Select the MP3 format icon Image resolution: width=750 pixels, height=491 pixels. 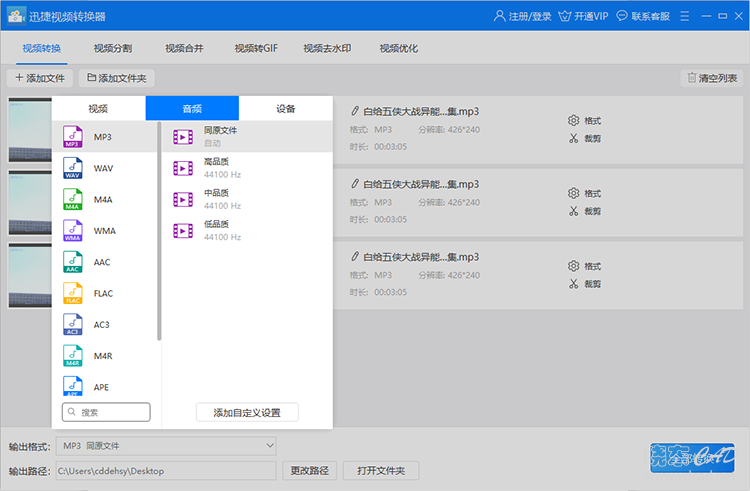tap(73, 137)
